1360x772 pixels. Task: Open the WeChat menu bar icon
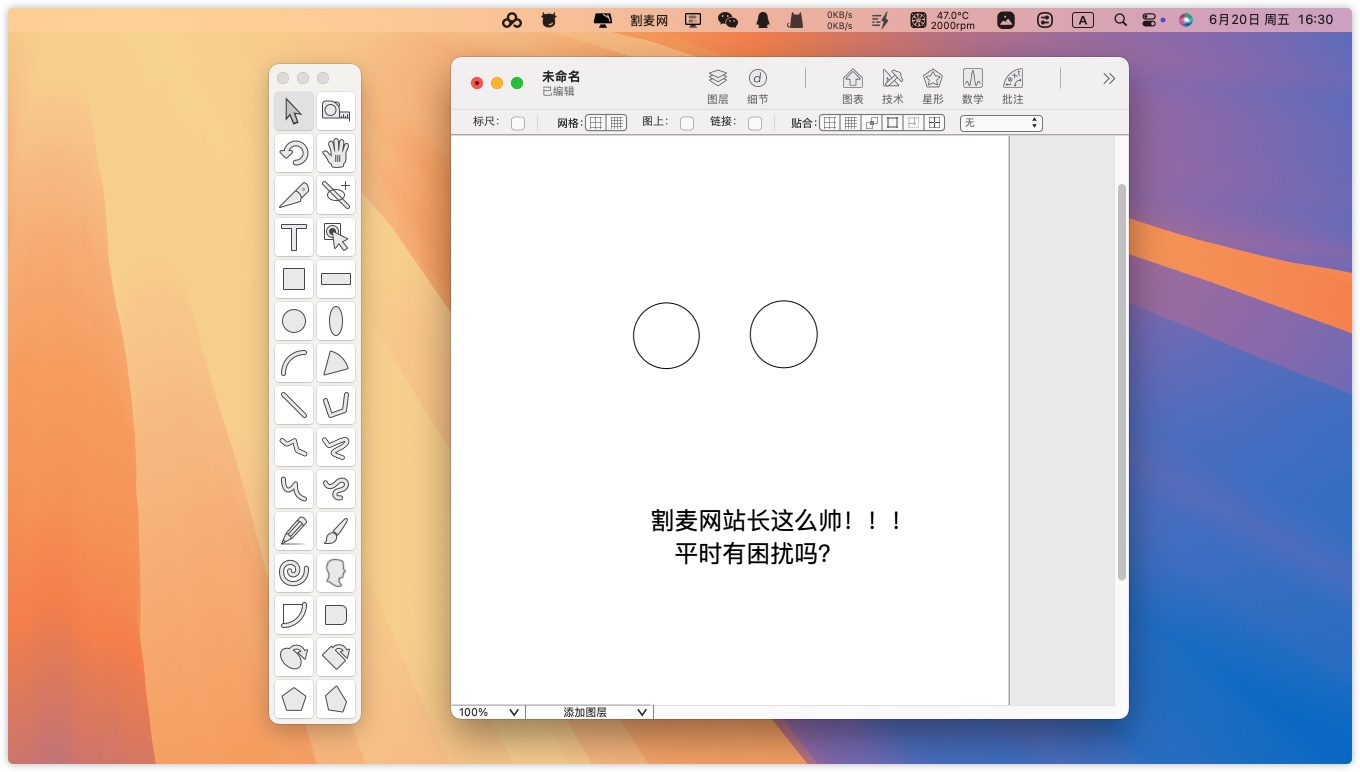click(728, 20)
